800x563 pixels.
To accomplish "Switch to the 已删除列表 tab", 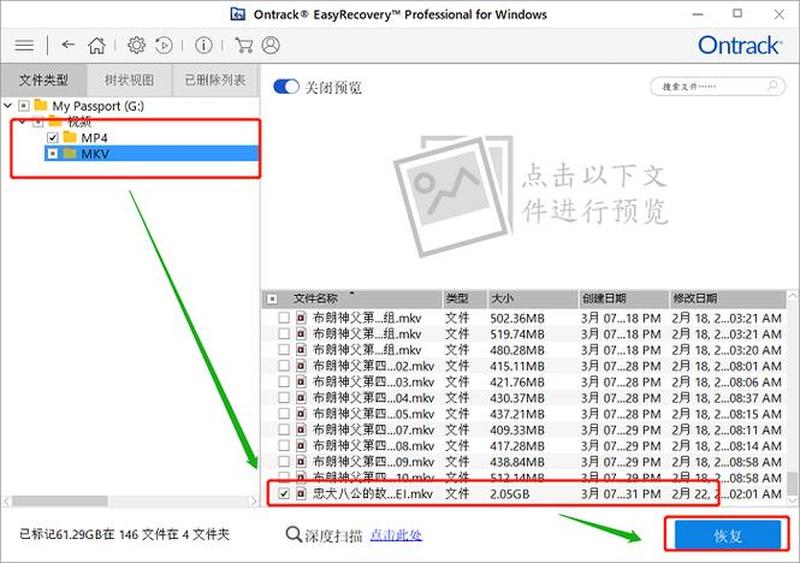I will pyautogui.click(x=215, y=80).
